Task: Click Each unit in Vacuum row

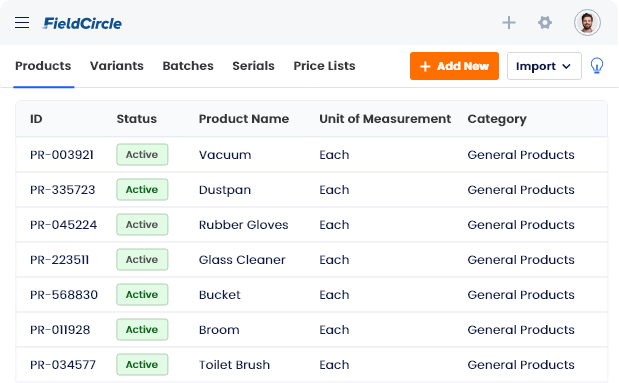Action: (334, 155)
